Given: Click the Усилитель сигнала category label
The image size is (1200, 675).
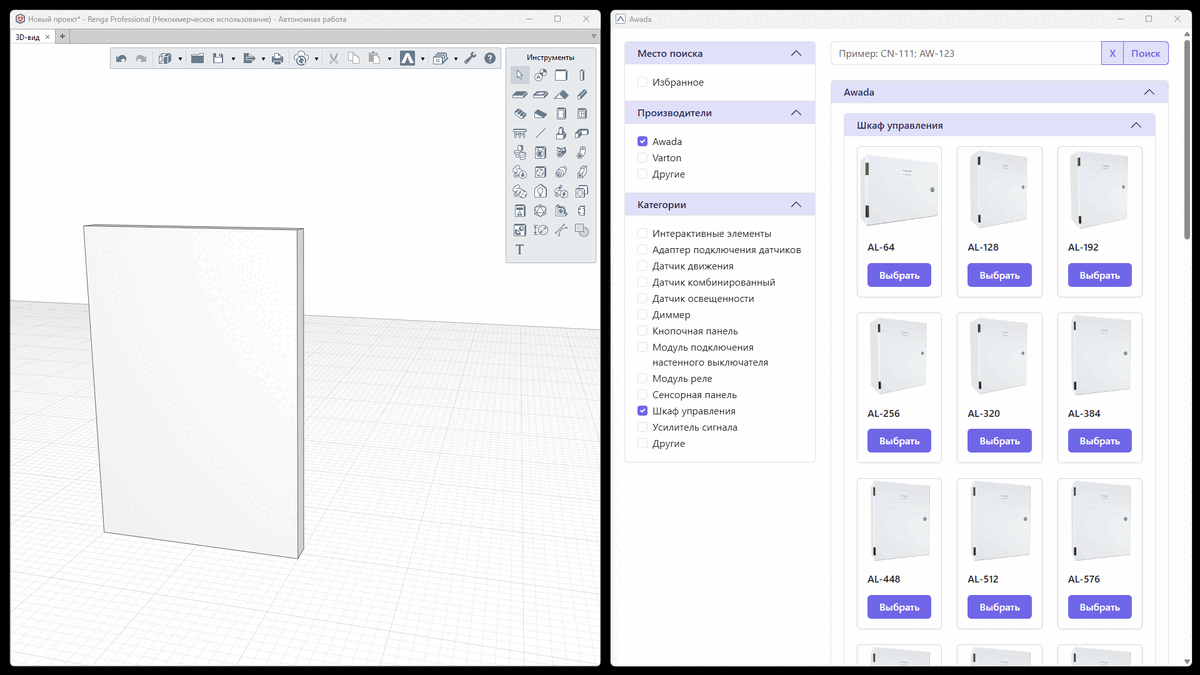Looking at the screenshot, I should tap(695, 427).
